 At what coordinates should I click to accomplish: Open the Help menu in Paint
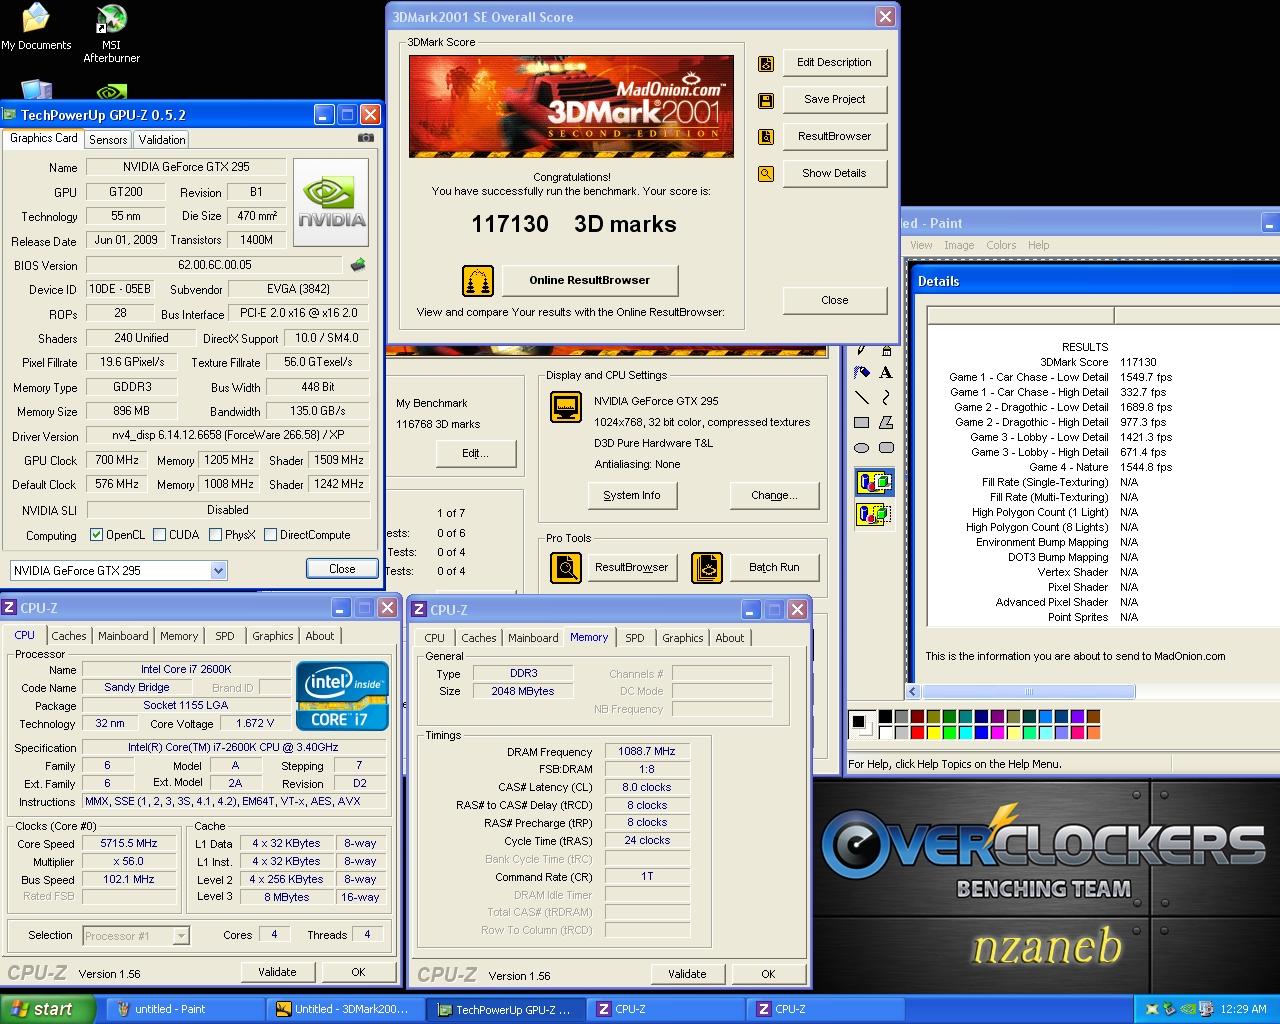pos(1039,245)
